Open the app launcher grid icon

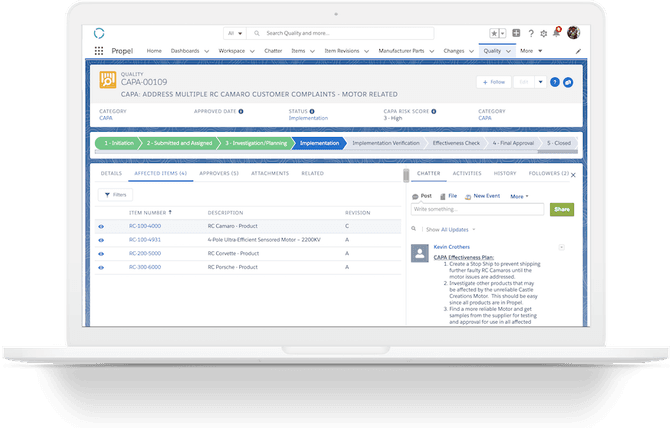point(99,51)
